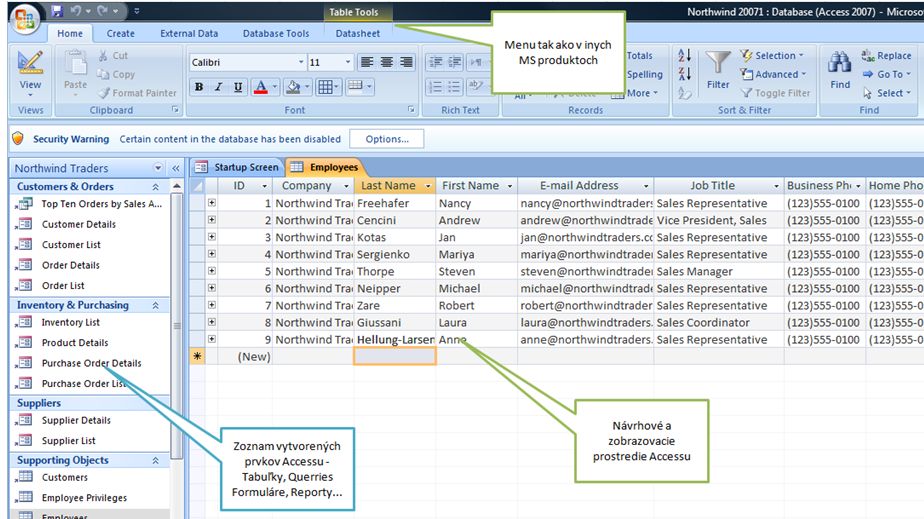
Task: Click the Copy icon
Action: 103,74
